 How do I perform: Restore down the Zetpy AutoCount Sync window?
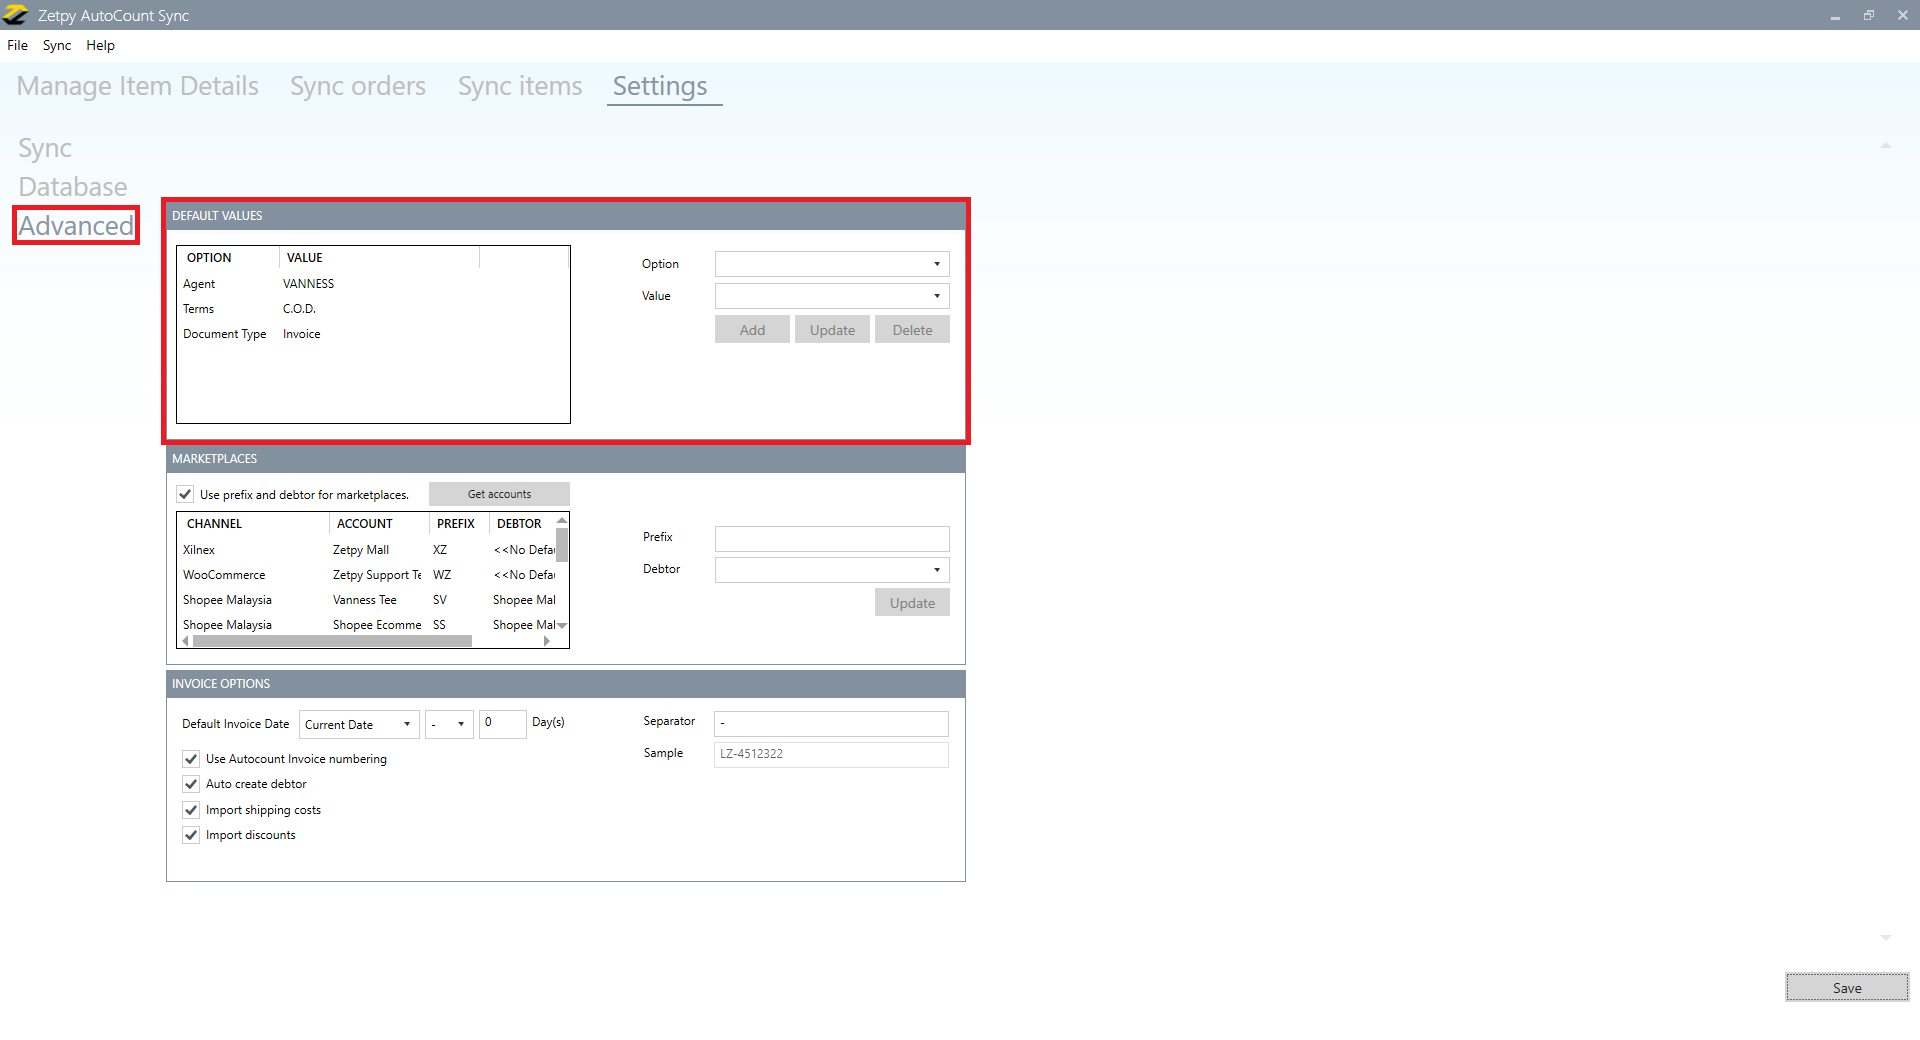pos(1868,15)
